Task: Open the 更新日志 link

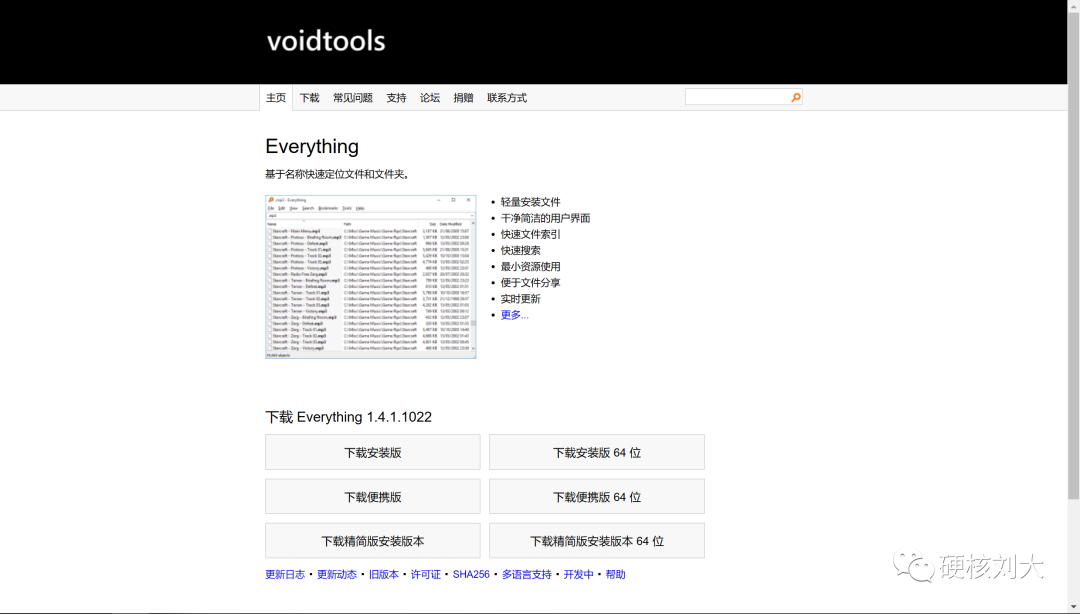Action: pyautogui.click(x=285, y=574)
